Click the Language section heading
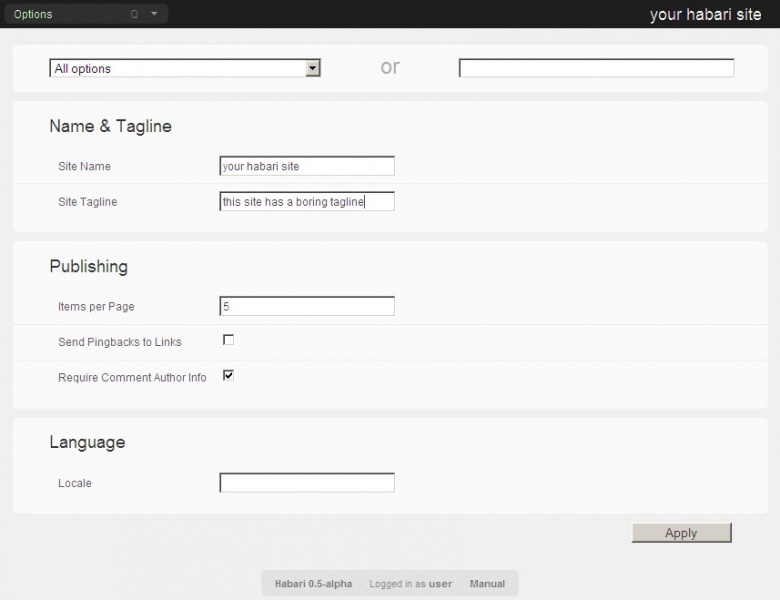 (87, 442)
